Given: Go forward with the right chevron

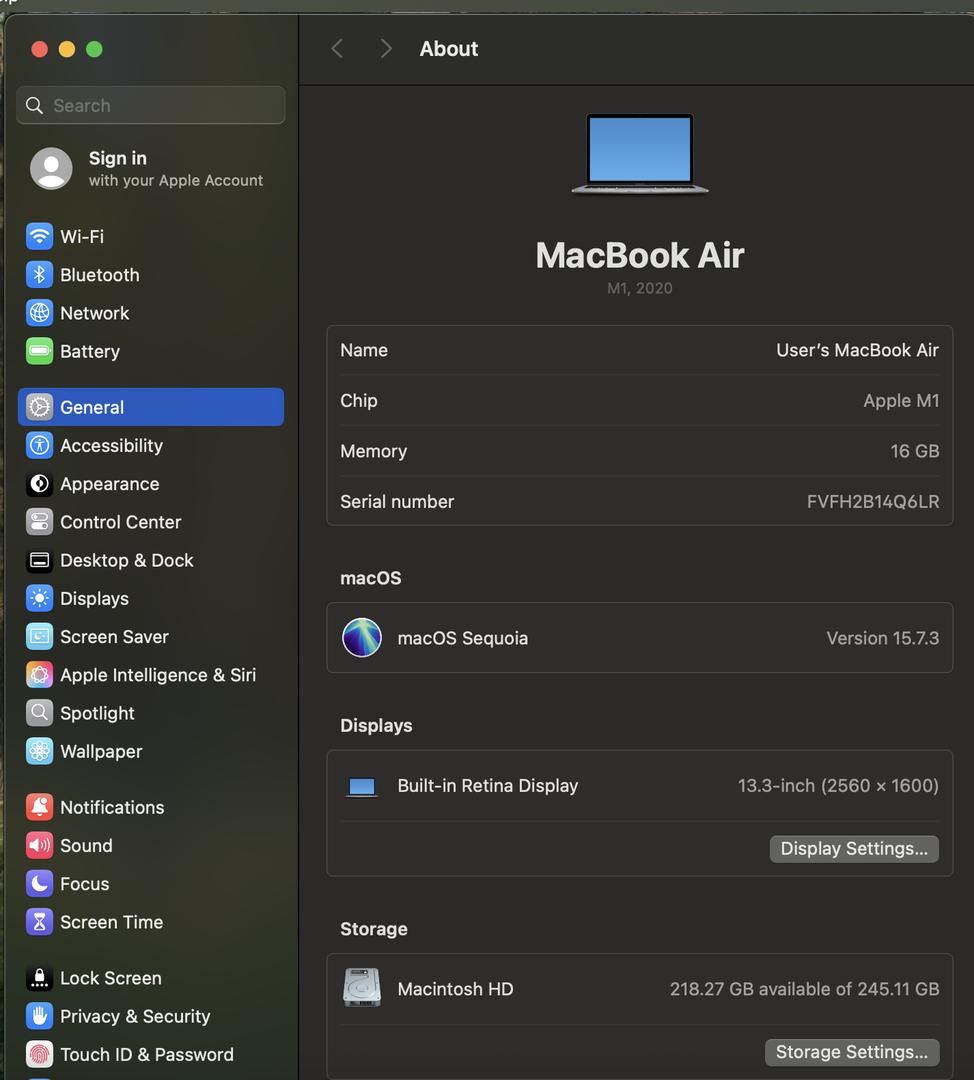Looking at the screenshot, I should coord(386,49).
